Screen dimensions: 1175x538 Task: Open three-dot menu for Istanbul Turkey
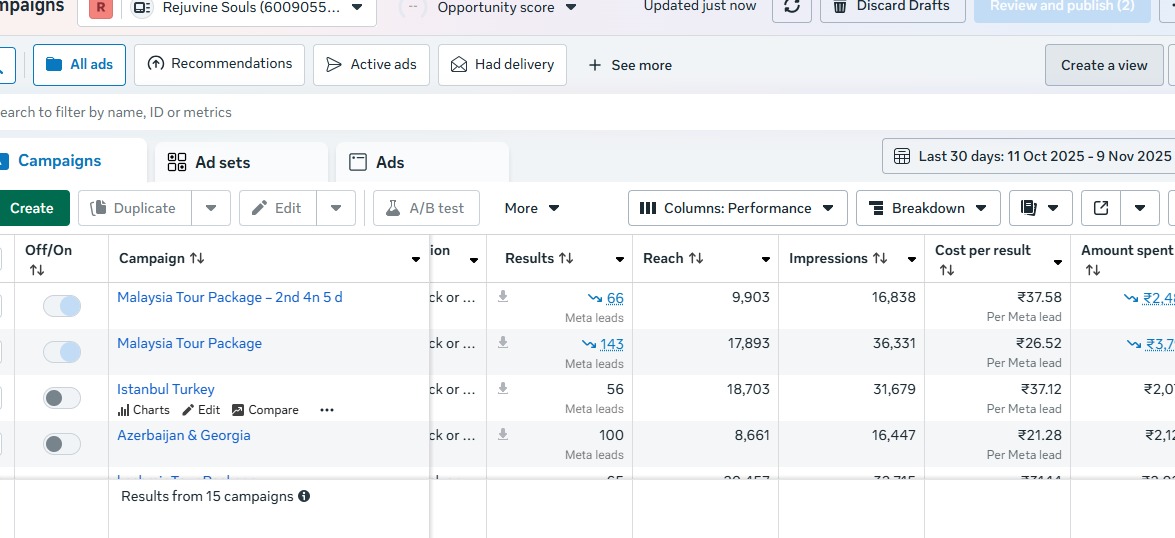[x=326, y=410]
